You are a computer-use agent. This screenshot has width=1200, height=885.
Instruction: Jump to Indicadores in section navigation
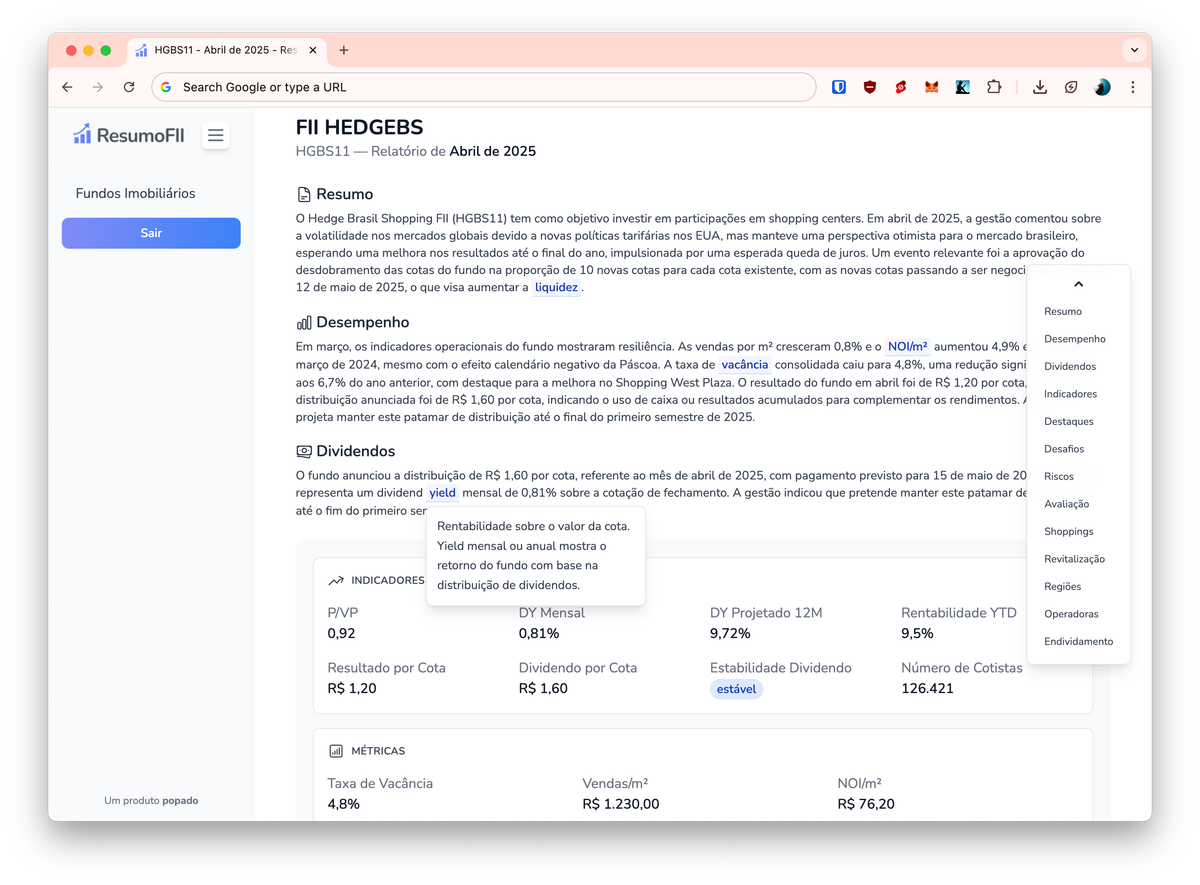click(1070, 394)
